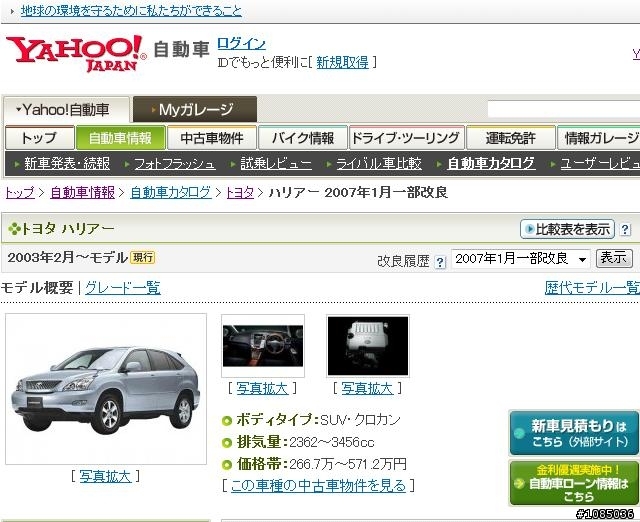
Task: Click the Yahoo! Japan logo
Action: click(x=76, y=53)
